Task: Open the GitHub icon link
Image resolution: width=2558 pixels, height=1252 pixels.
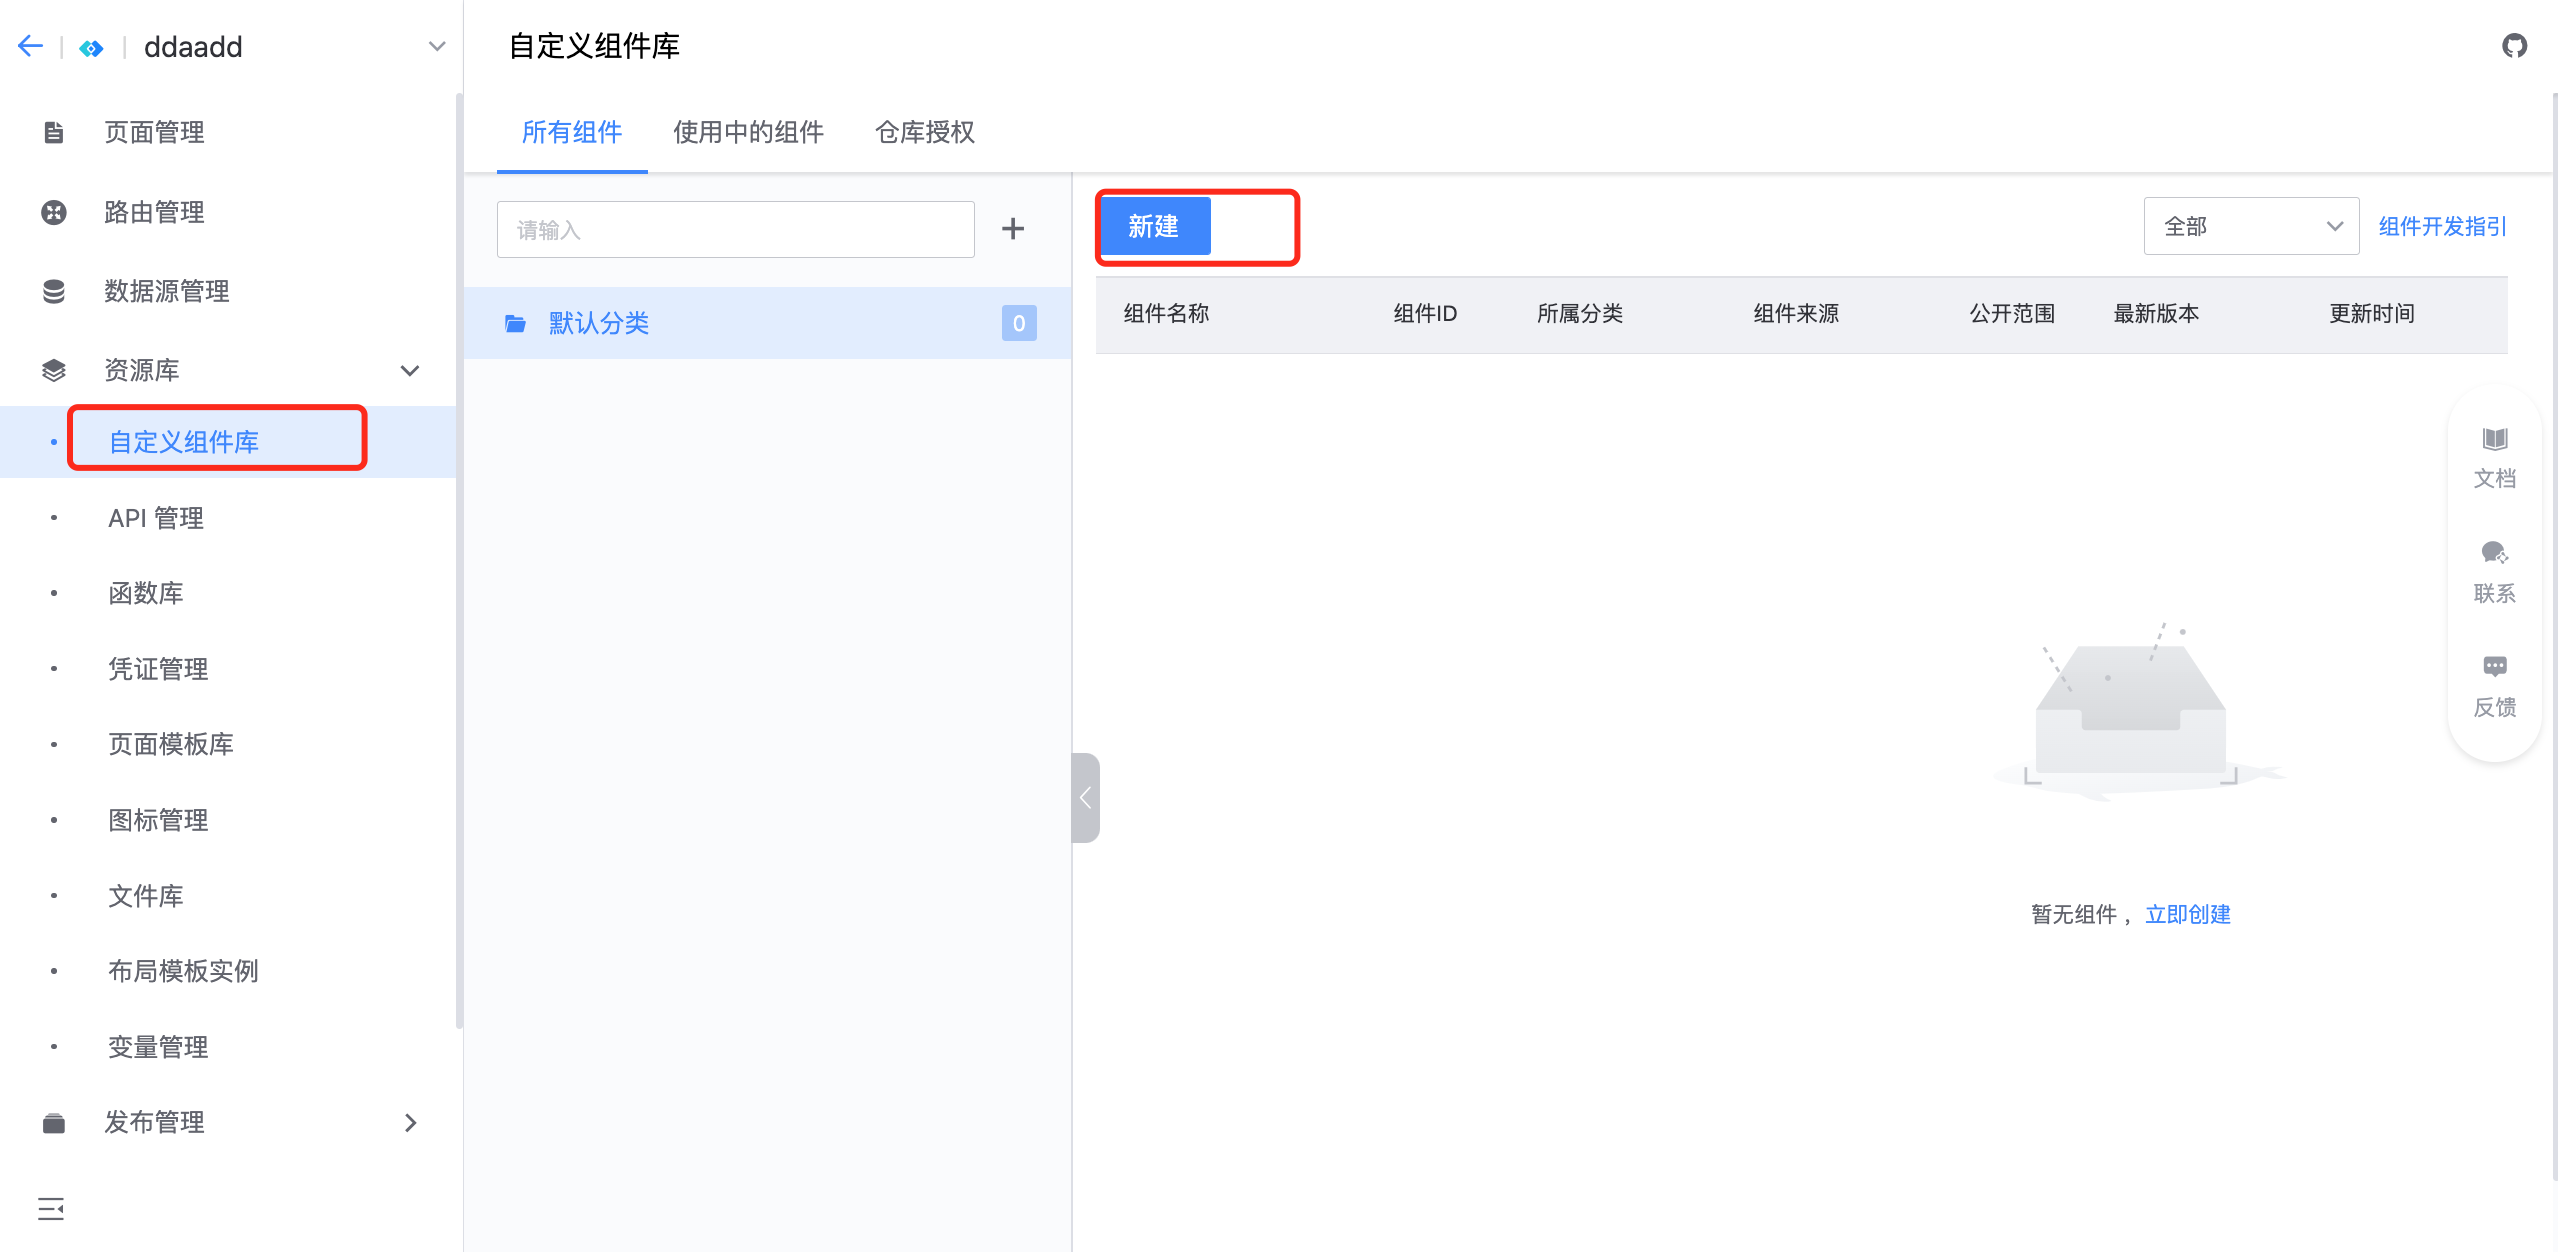Action: click(2514, 46)
